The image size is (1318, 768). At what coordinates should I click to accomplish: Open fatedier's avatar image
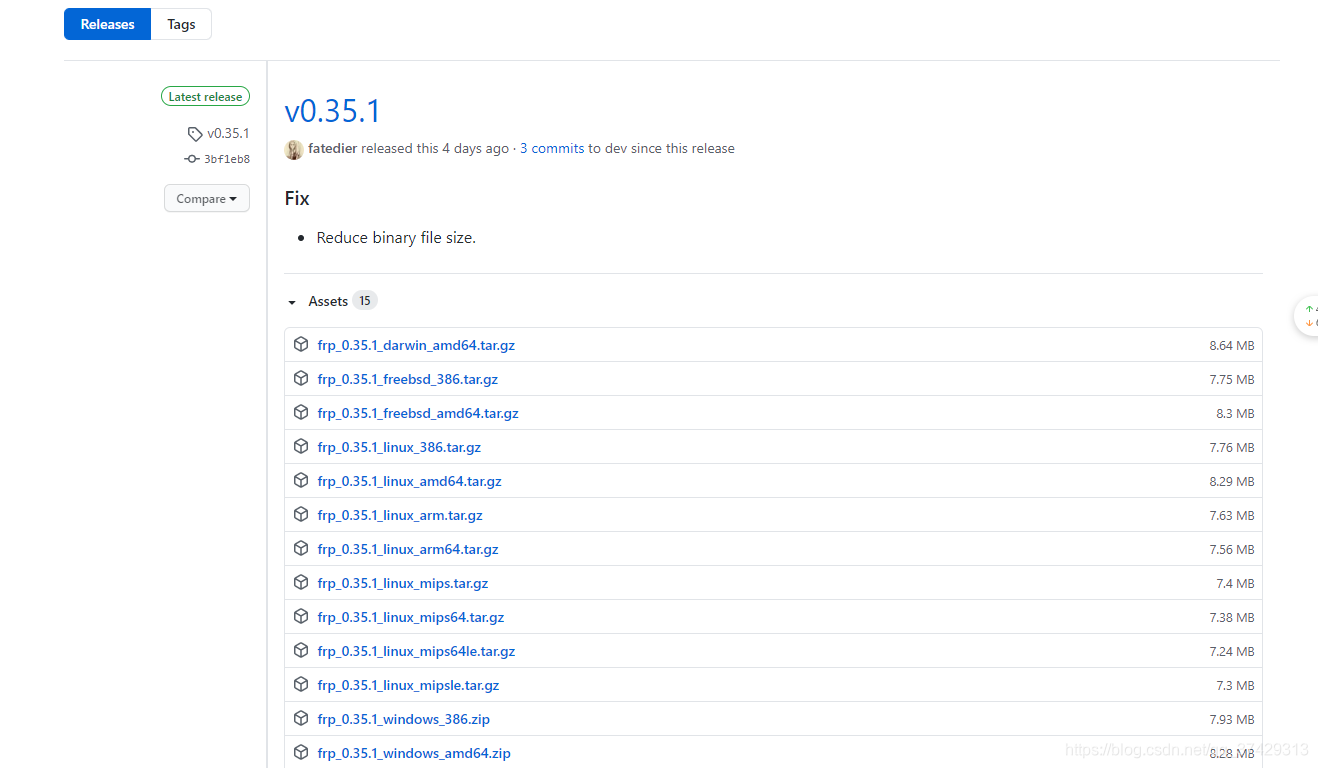pyautogui.click(x=294, y=149)
